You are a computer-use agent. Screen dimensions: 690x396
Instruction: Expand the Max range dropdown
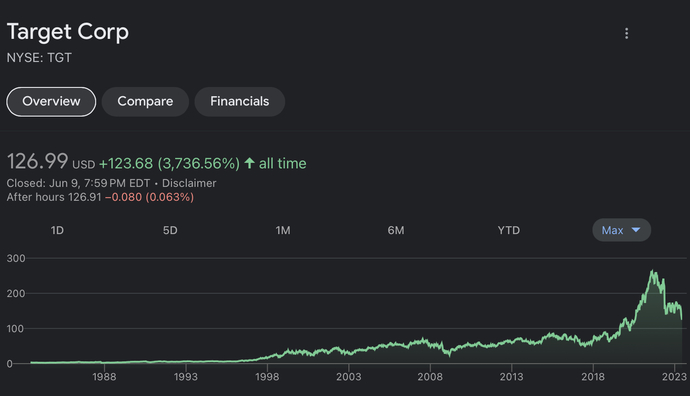[x=621, y=230]
